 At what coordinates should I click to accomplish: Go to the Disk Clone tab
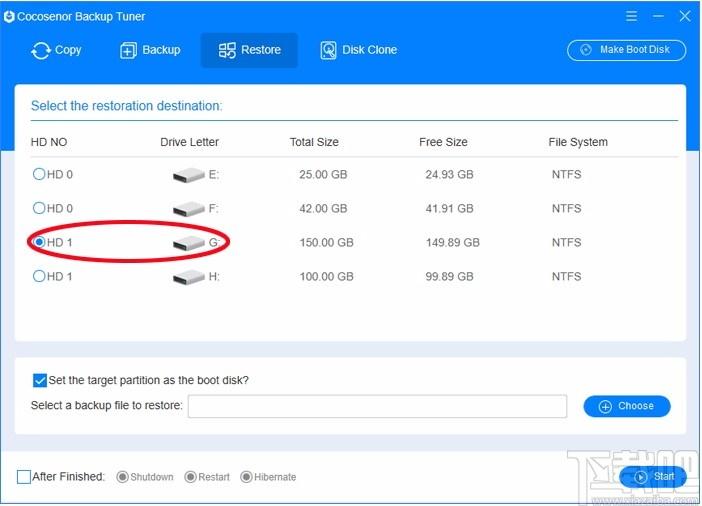pyautogui.click(x=359, y=50)
